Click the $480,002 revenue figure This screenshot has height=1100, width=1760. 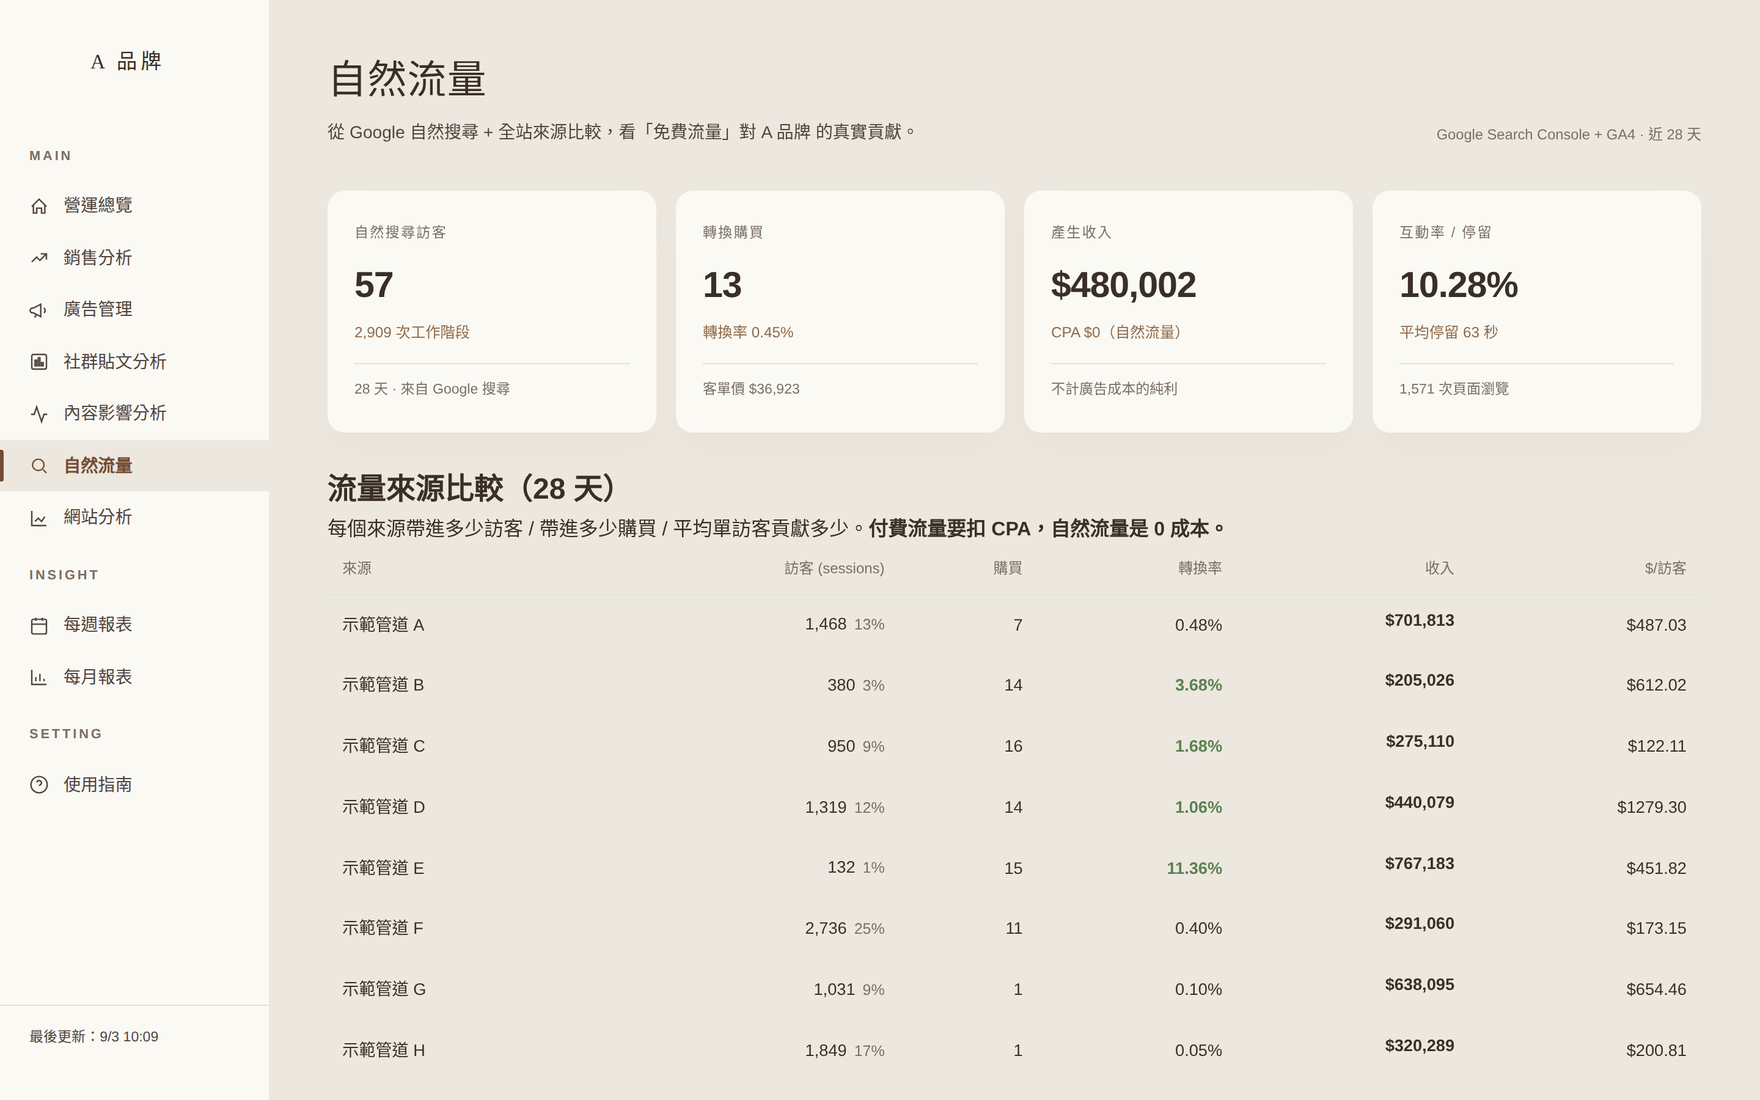(x=1123, y=285)
